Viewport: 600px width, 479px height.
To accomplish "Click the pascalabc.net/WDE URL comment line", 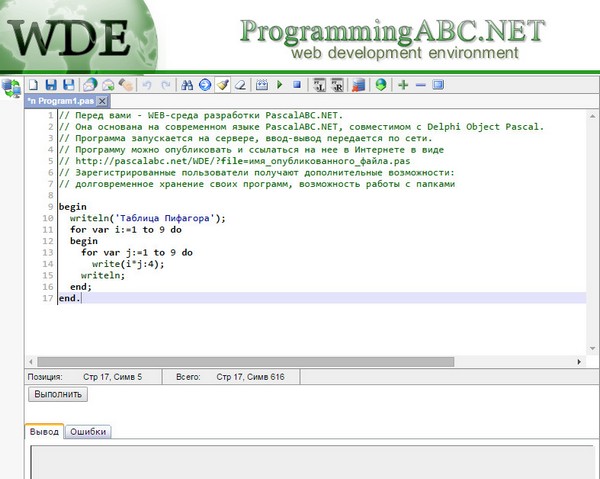I will pos(235,161).
